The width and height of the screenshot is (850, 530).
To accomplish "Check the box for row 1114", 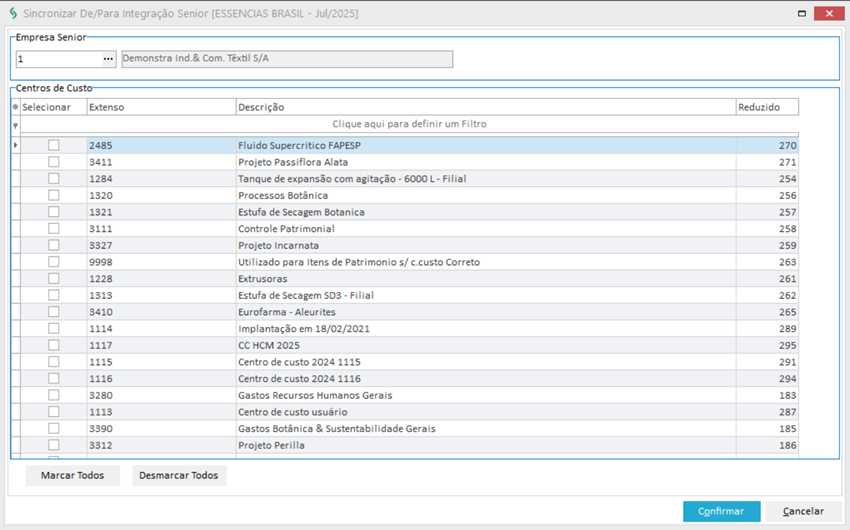I will coord(54,328).
